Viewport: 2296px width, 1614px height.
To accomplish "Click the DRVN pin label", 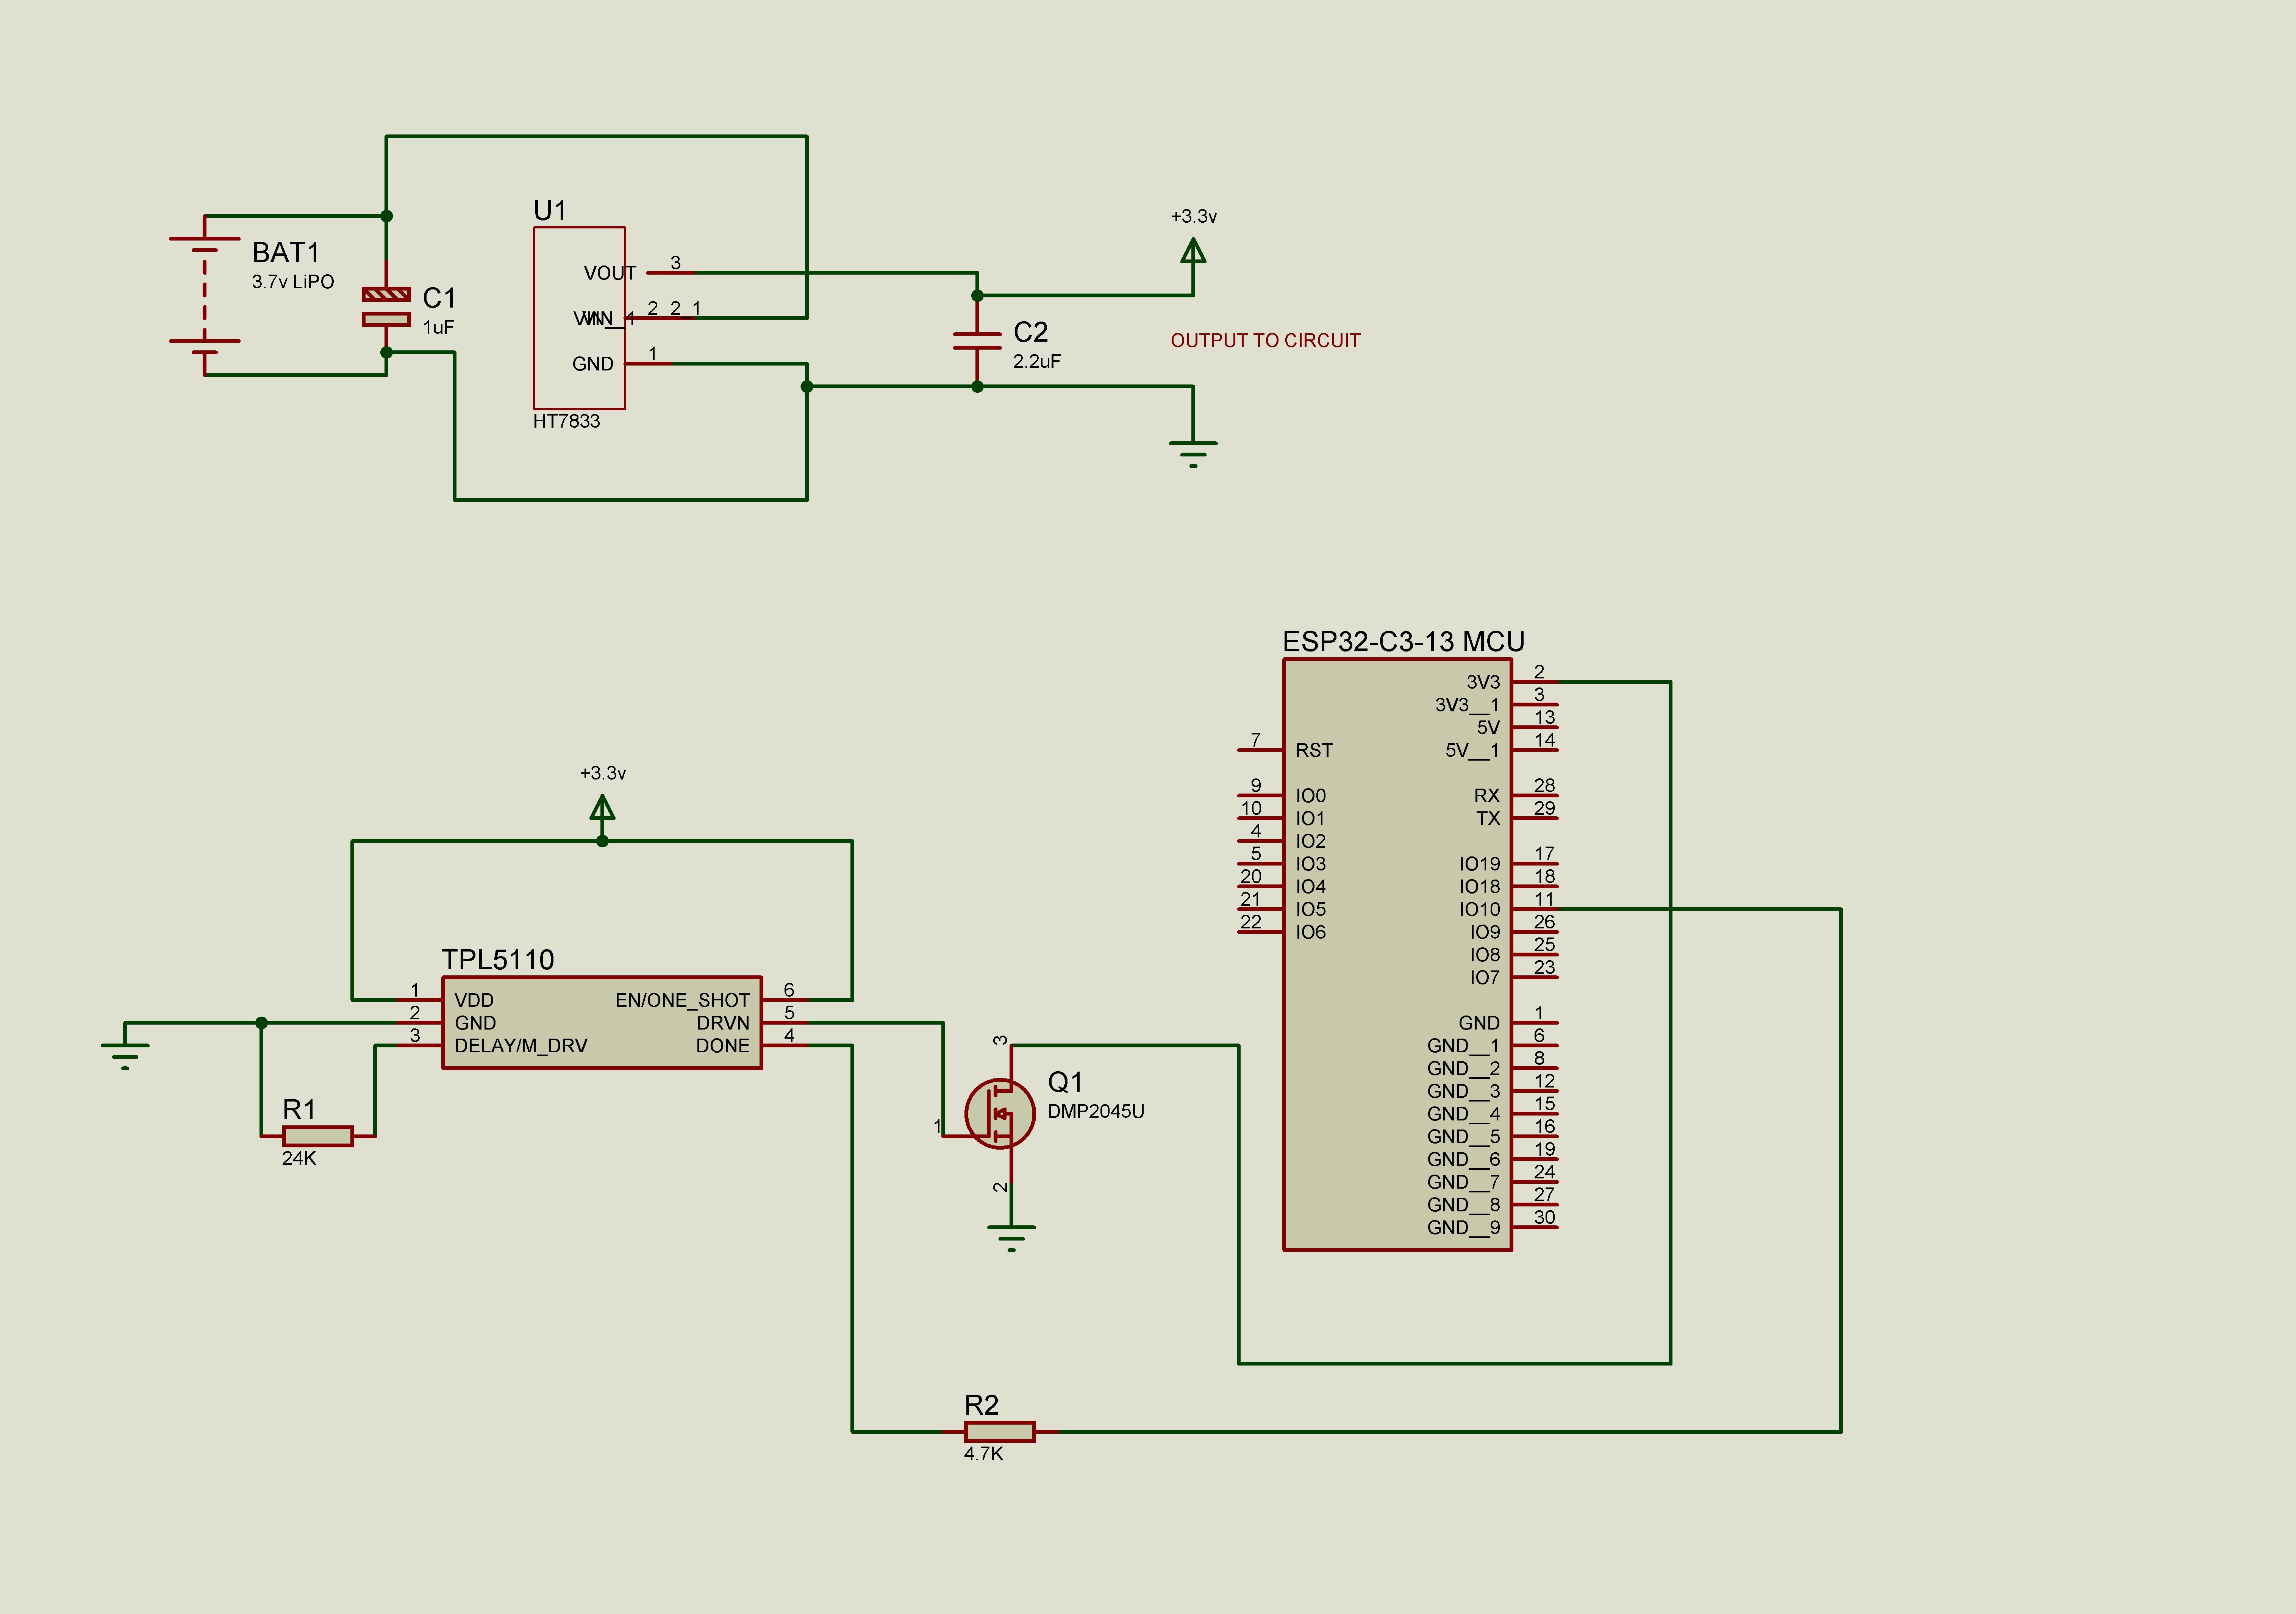I will [x=723, y=1023].
